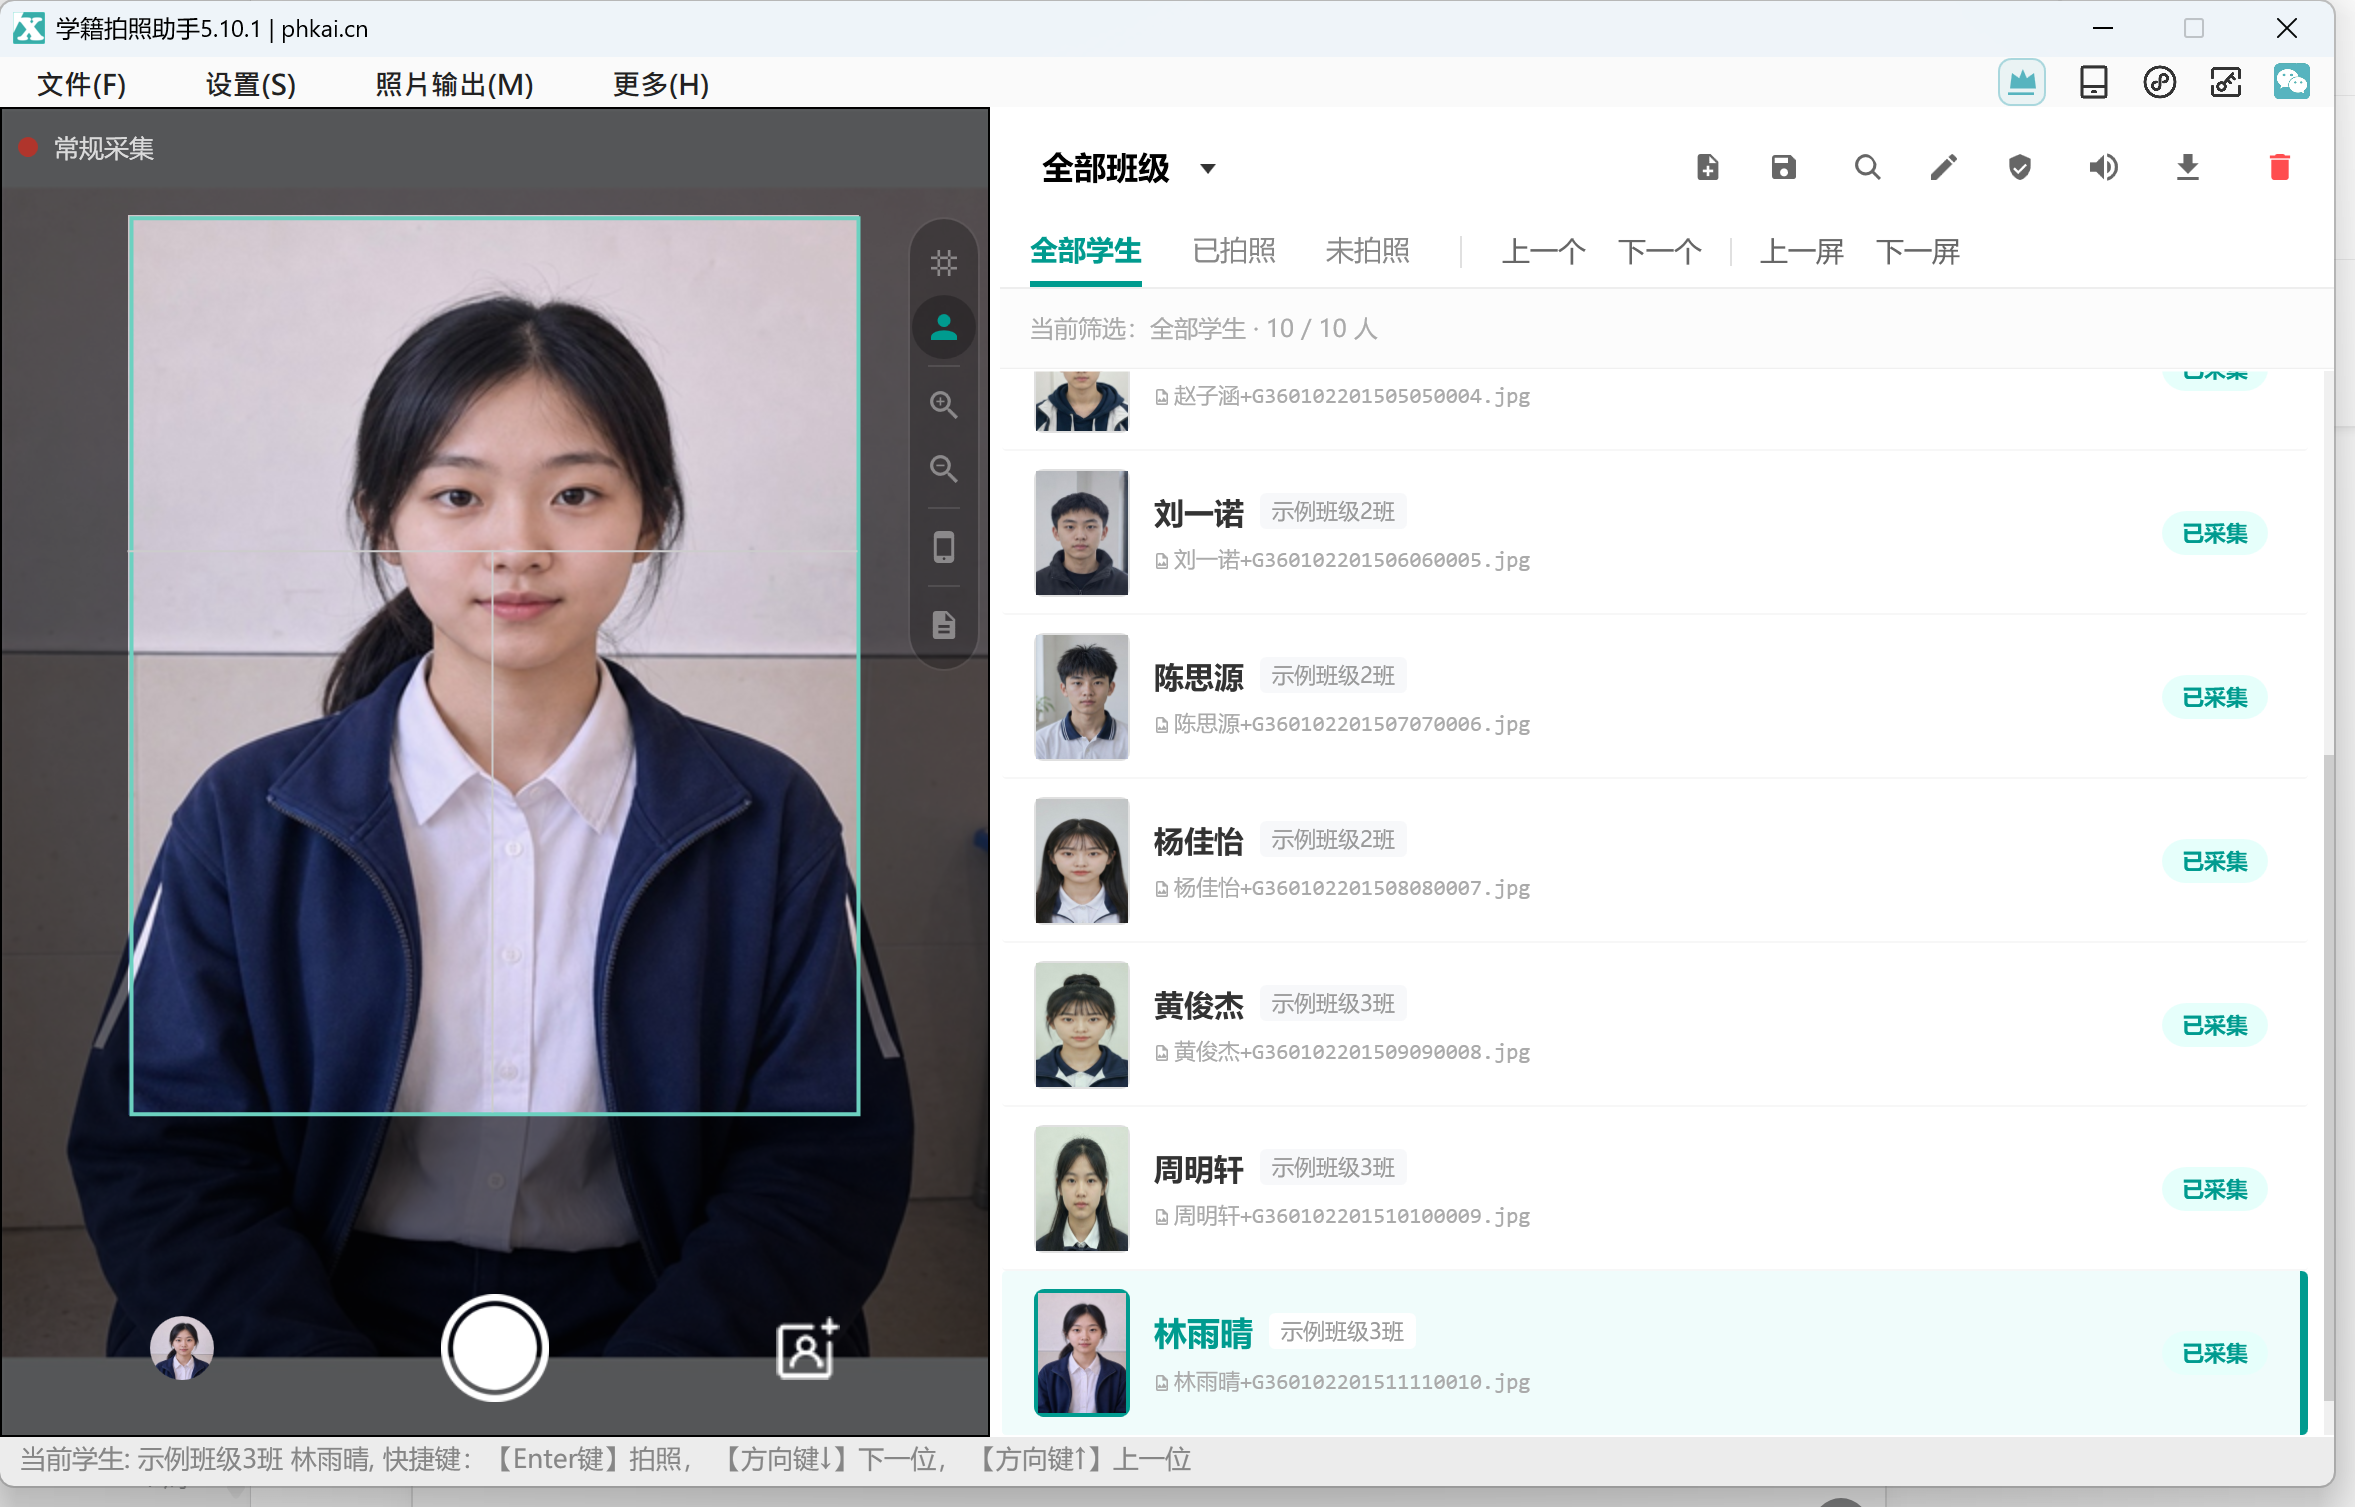Click 上一个 previous student button
Screen dimensions: 2355x1507
[1543, 251]
